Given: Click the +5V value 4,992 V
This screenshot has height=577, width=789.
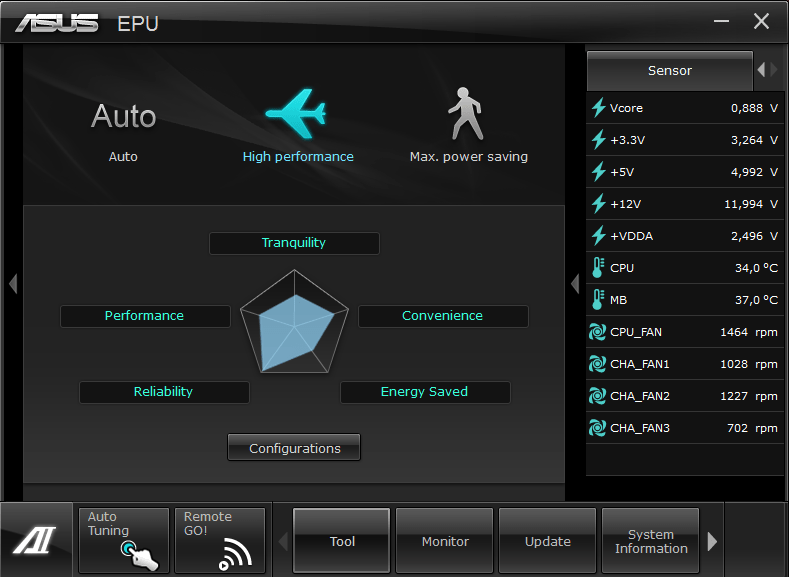Looking at the screenshot, I should 754,172.
